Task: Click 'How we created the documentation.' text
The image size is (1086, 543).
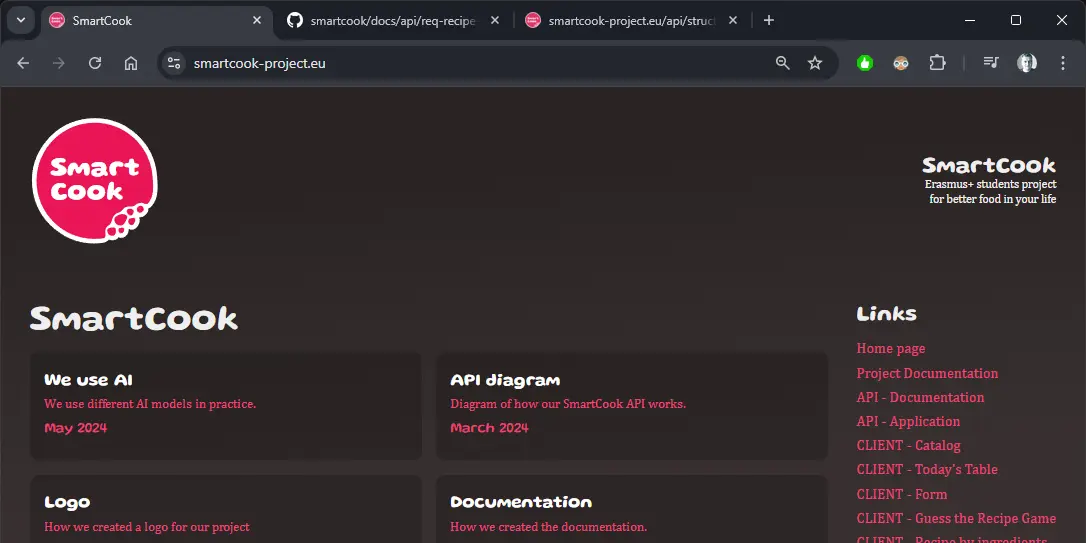Action: [x=549, y=527]
